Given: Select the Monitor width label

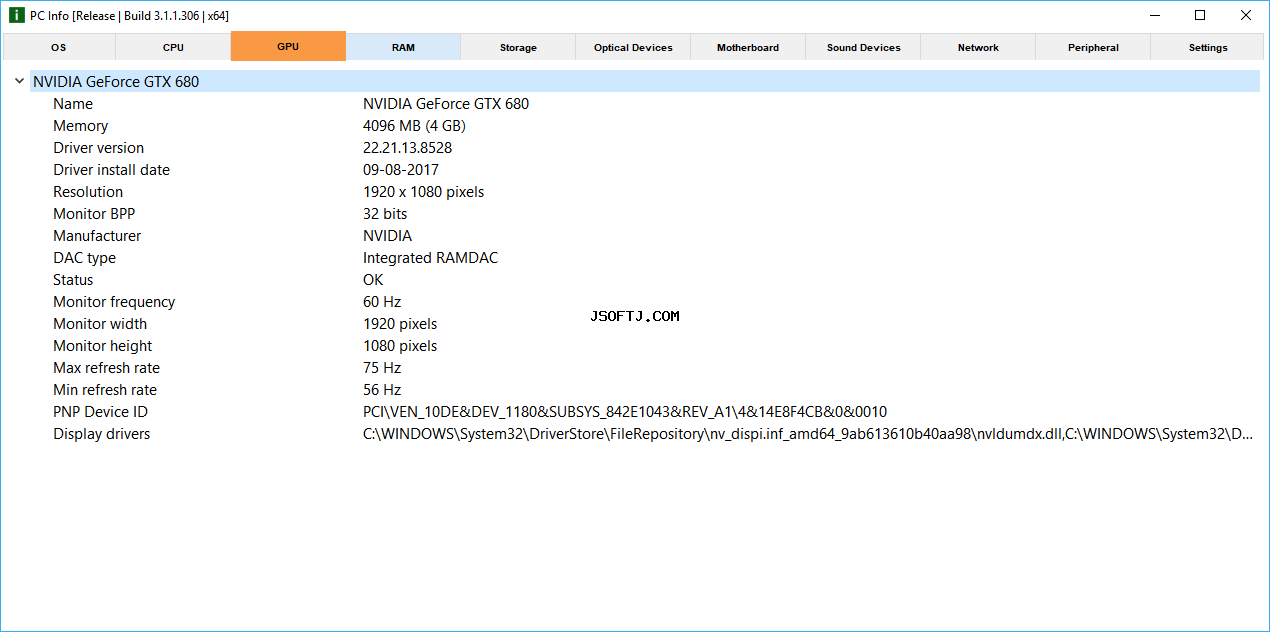Looking at the screenshot, I should 100,324.
